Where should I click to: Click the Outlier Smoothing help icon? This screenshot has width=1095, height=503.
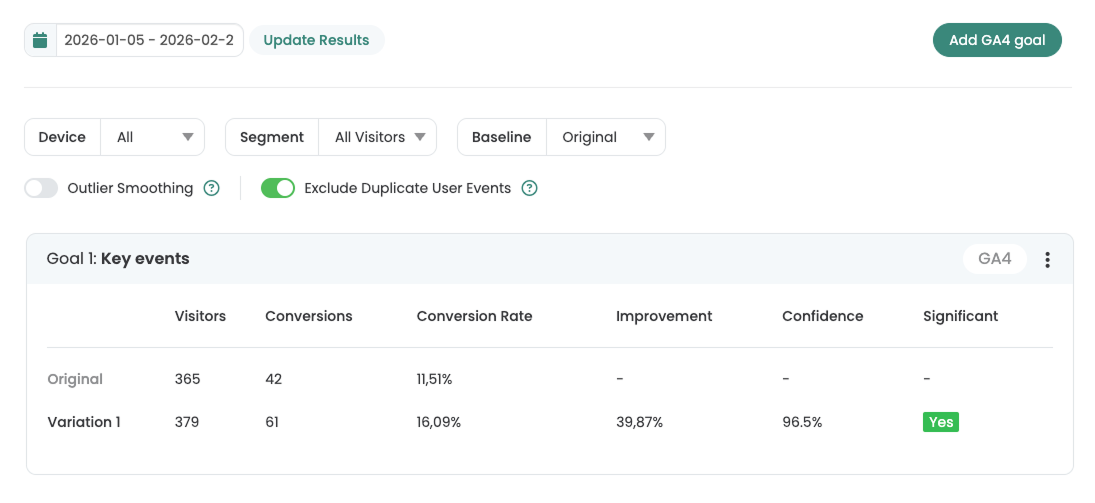pos(212,188)
